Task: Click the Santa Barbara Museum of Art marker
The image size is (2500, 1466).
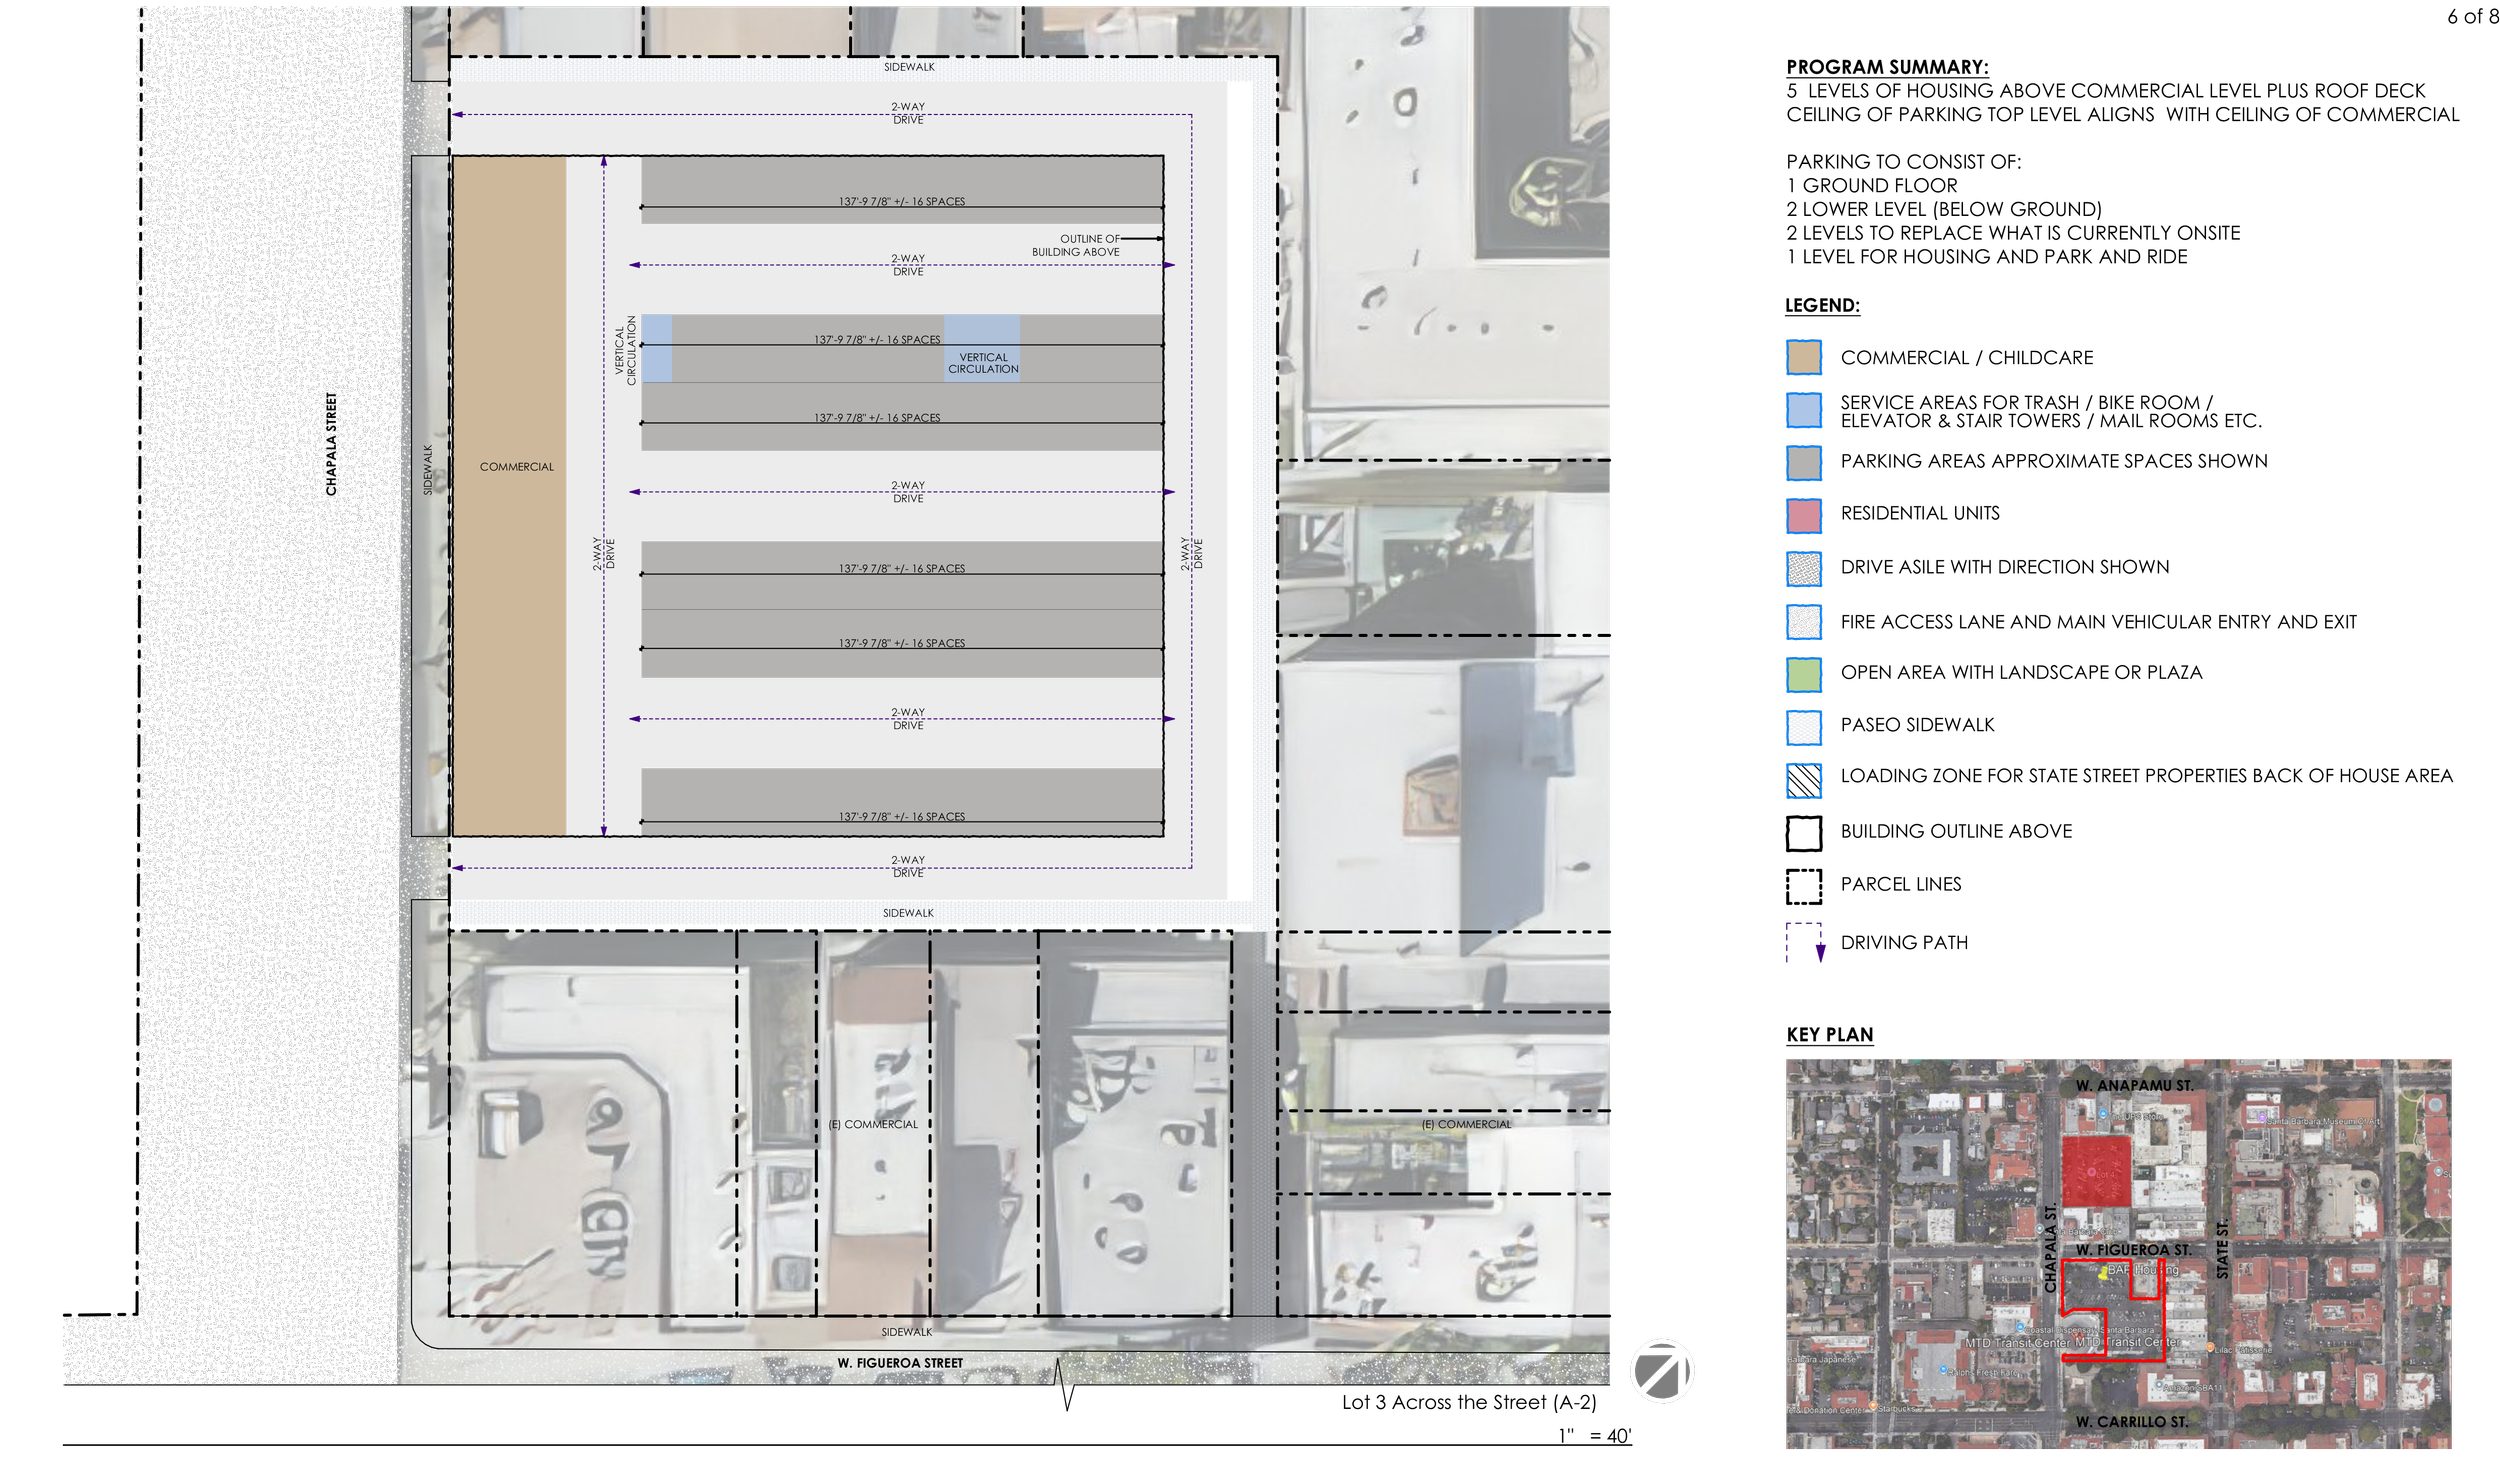Action: (2262, 1119)
